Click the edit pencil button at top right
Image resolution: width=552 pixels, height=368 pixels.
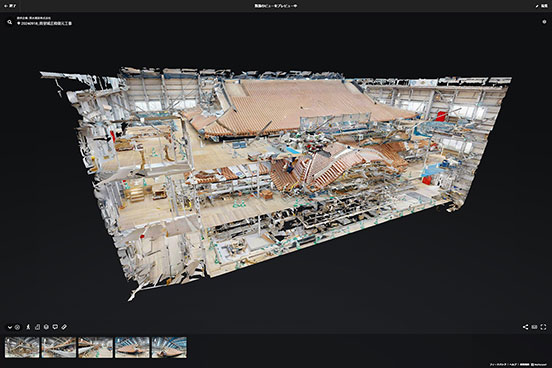coord(542,6)
